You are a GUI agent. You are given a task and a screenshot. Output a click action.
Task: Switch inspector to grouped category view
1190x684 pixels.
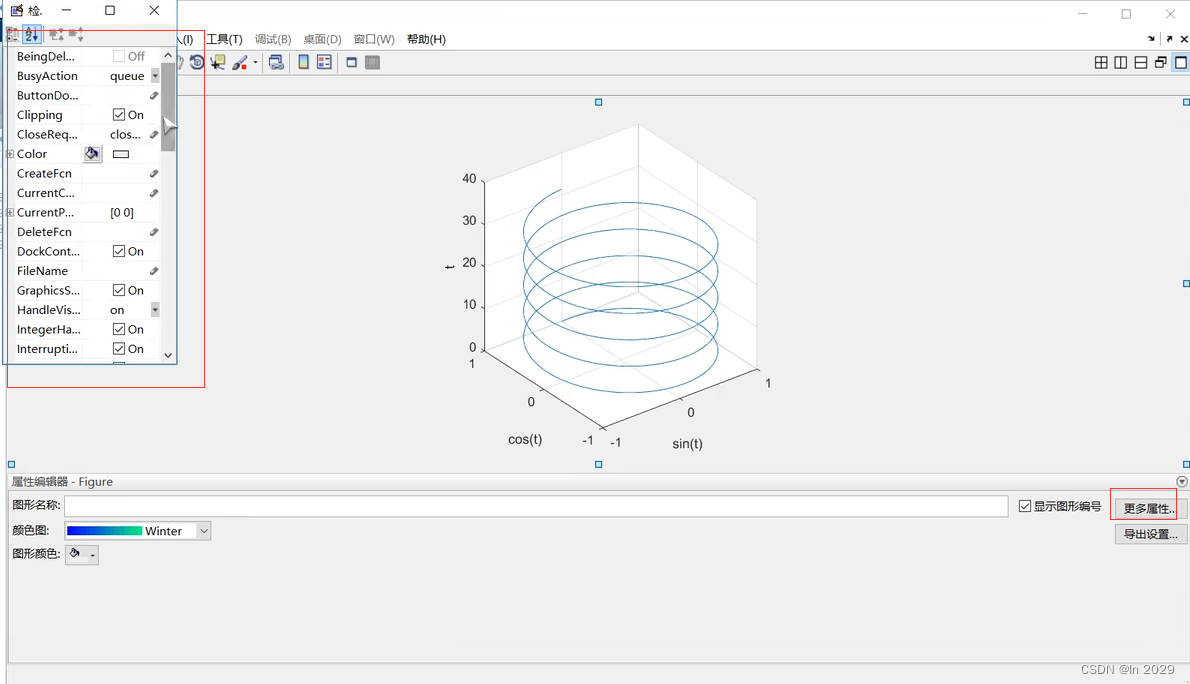(x=13, y=34)
